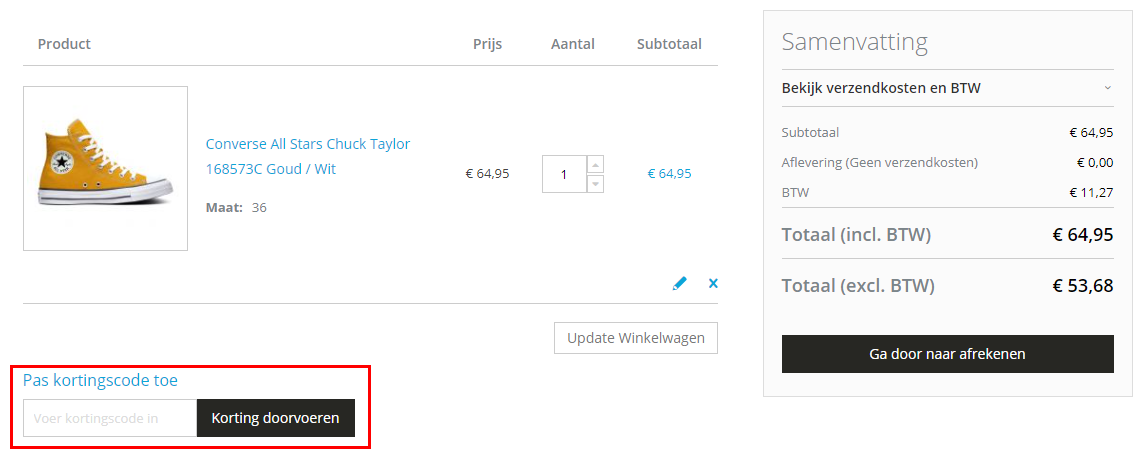Click the Maat: 36 size label

click(236, 208)
